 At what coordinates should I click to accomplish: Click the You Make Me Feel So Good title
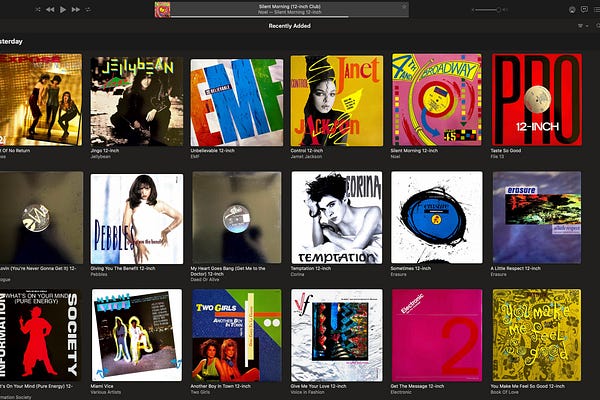pos(527,386)
